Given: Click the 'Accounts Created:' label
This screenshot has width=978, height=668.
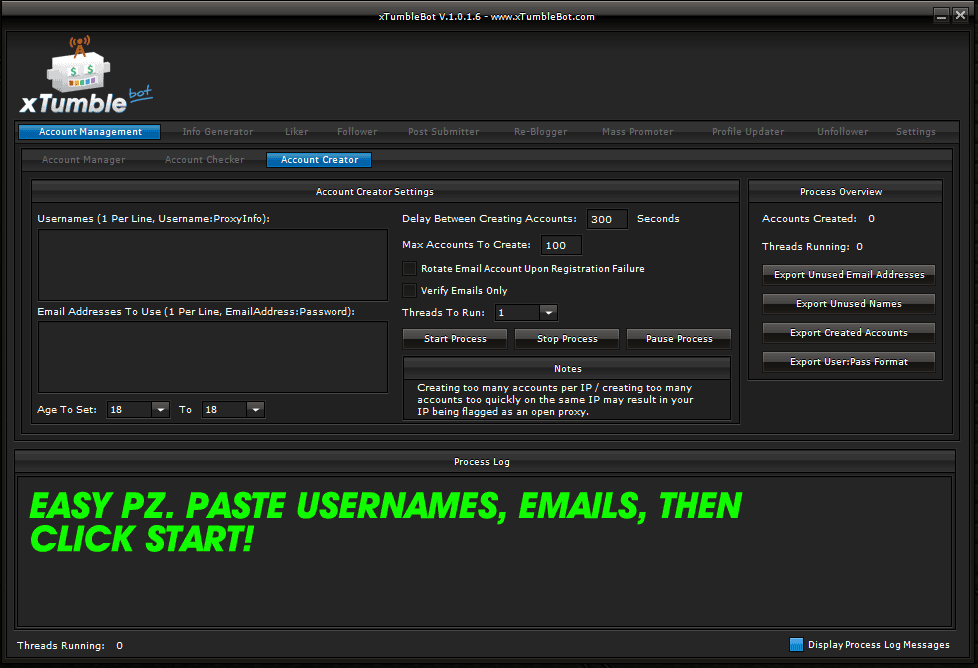Looking at the screenshot, I should (x=809, y=218).
